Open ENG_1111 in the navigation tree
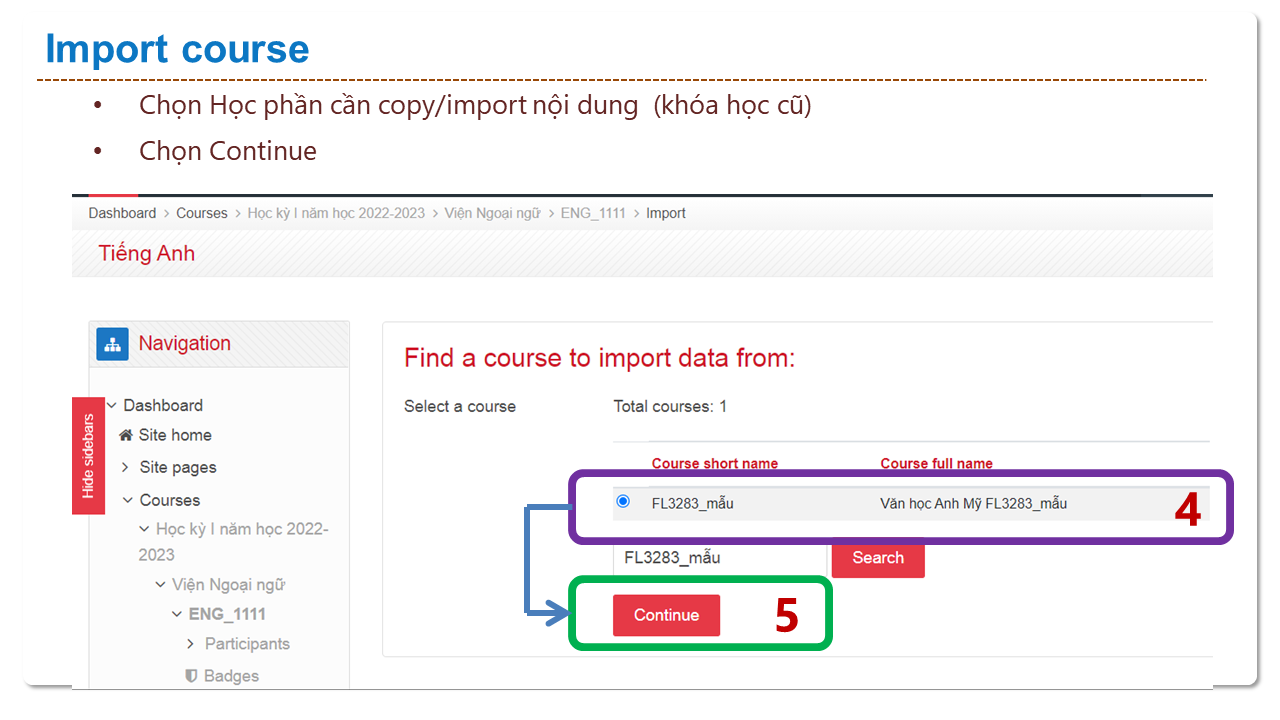 229,614
